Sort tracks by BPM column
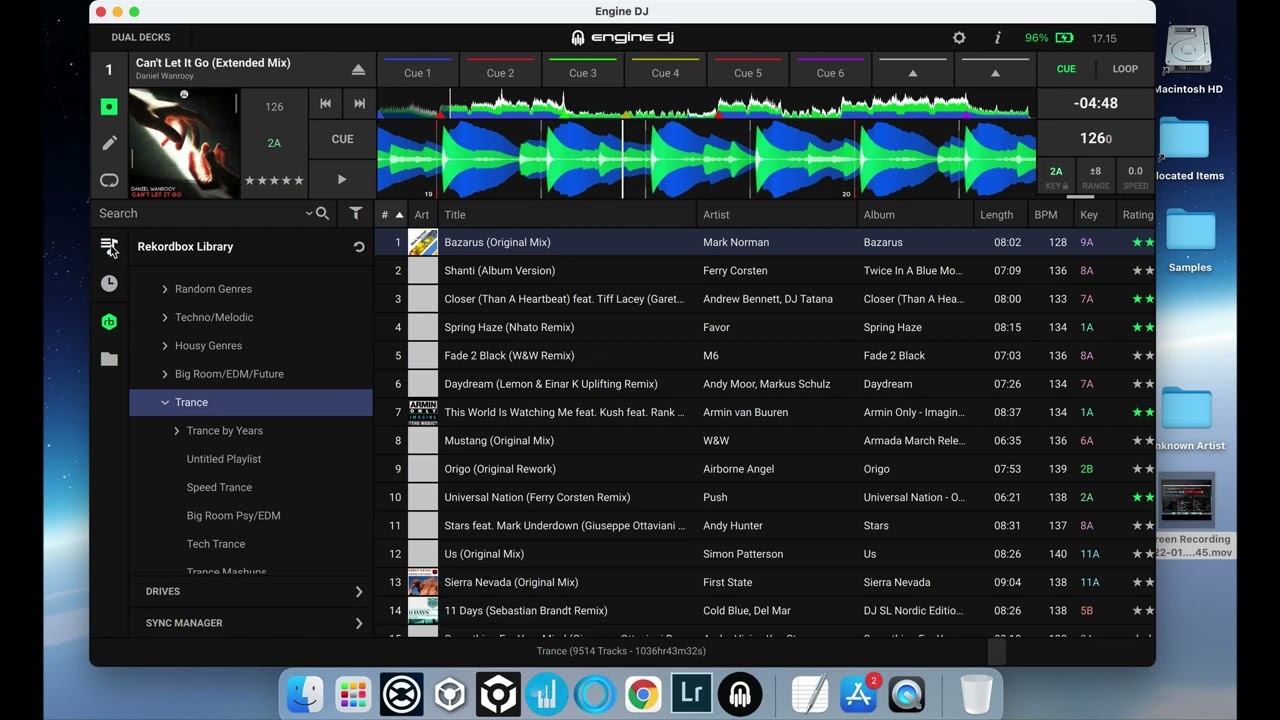The image size is (1280, 720). click(1046, 215)
